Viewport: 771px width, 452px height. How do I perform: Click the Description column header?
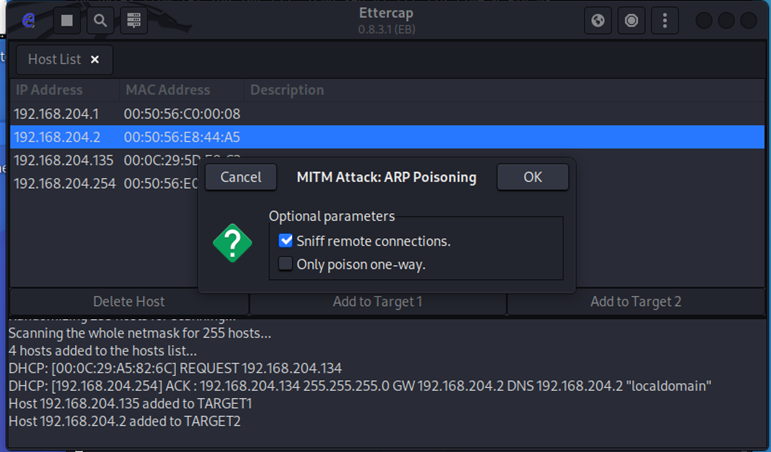point(287,90)
